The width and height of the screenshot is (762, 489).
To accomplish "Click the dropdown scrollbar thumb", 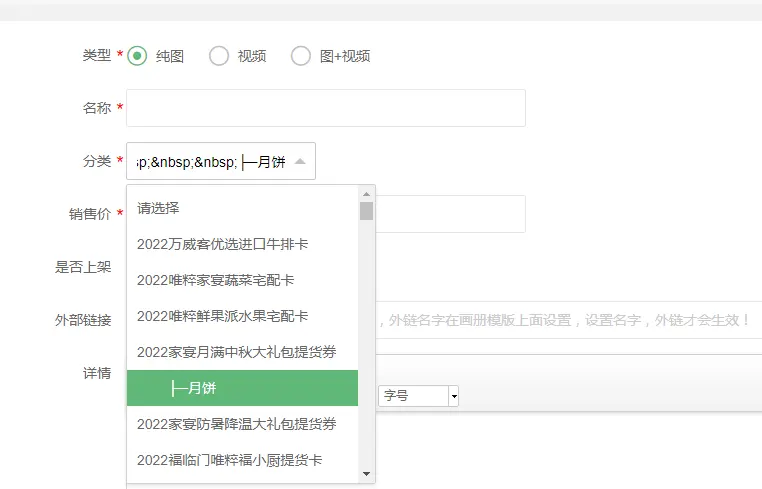I will (x=367, y=210).
